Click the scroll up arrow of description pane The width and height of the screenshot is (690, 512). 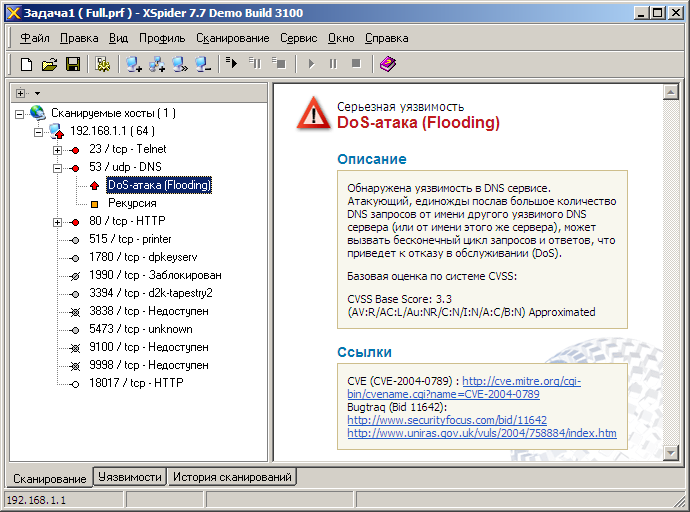671,92
